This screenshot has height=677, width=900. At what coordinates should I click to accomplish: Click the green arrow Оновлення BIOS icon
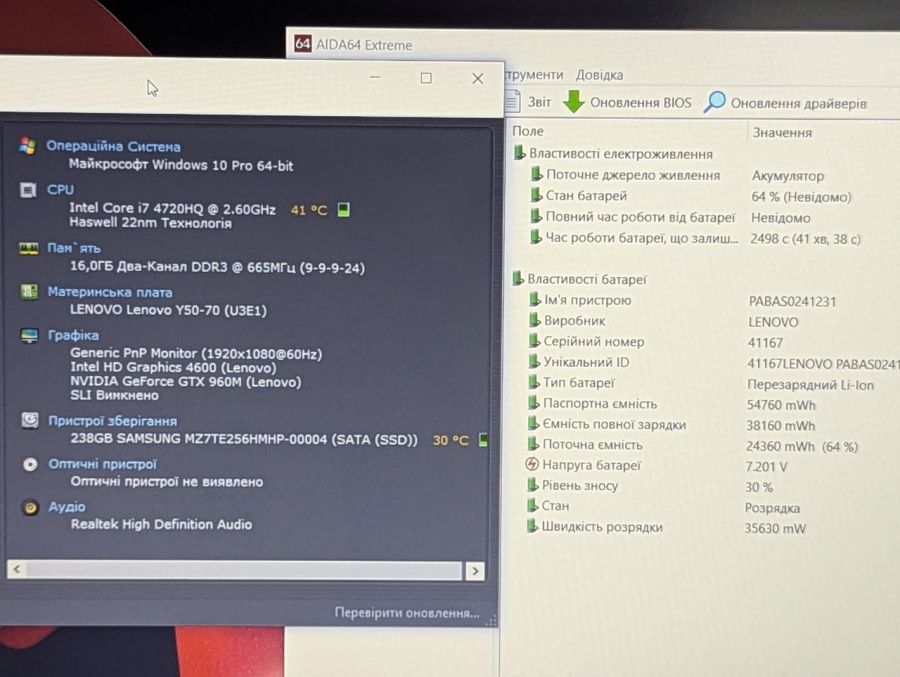(x=573, y=102)
